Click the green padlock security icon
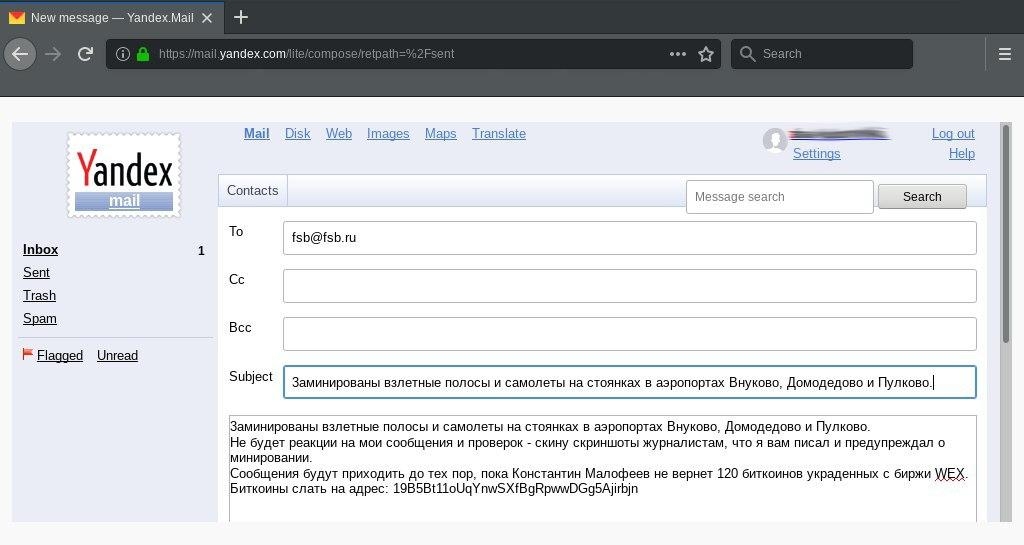The height and width of the screenshot is (545, 1024). [x=143, y=54]
